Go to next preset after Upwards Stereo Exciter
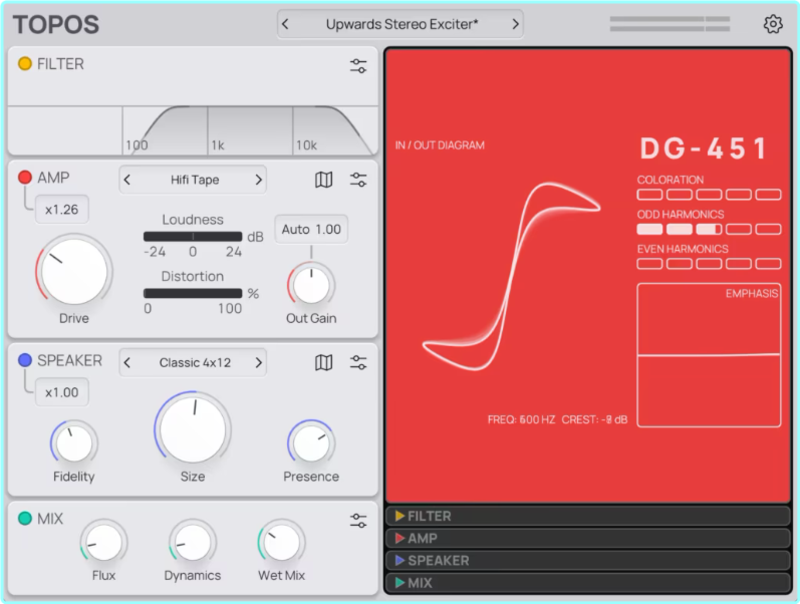800x604 pixels. (515, 24)
